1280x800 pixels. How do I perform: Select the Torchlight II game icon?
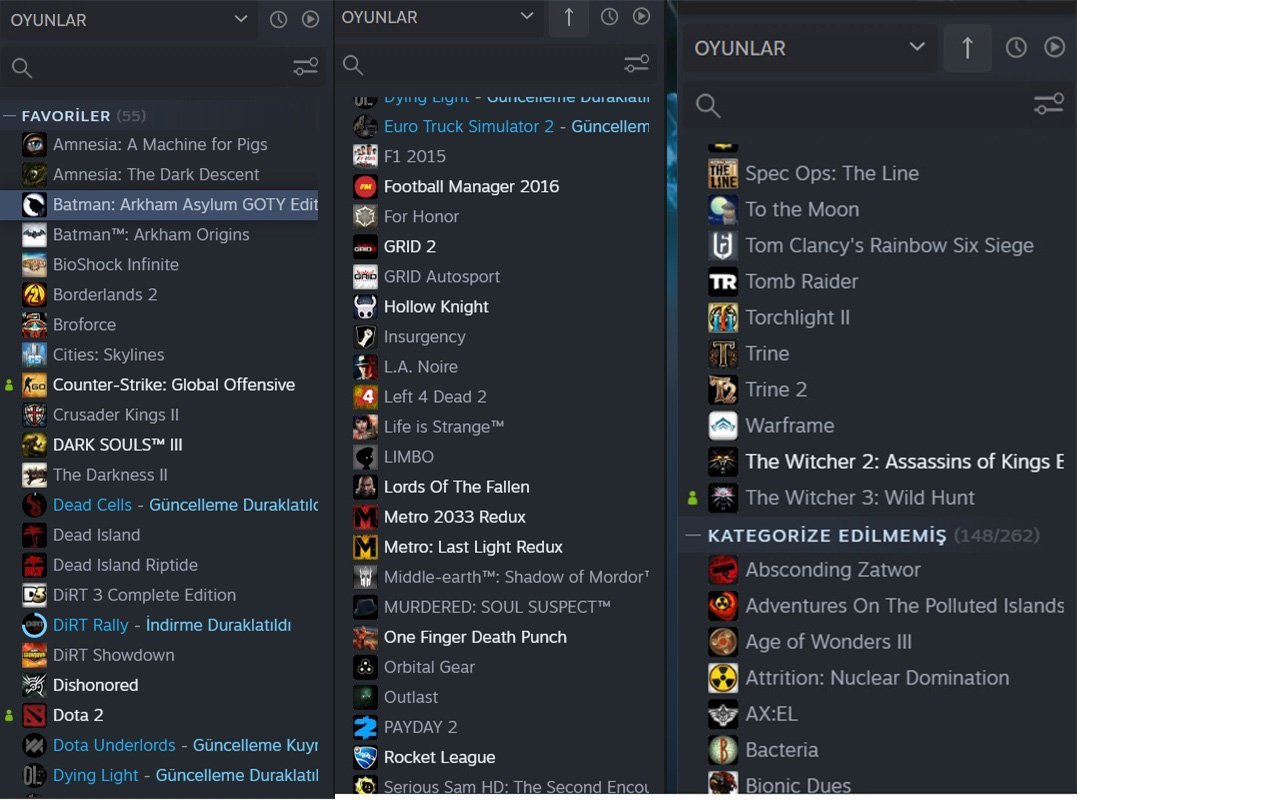coord(723,318)
